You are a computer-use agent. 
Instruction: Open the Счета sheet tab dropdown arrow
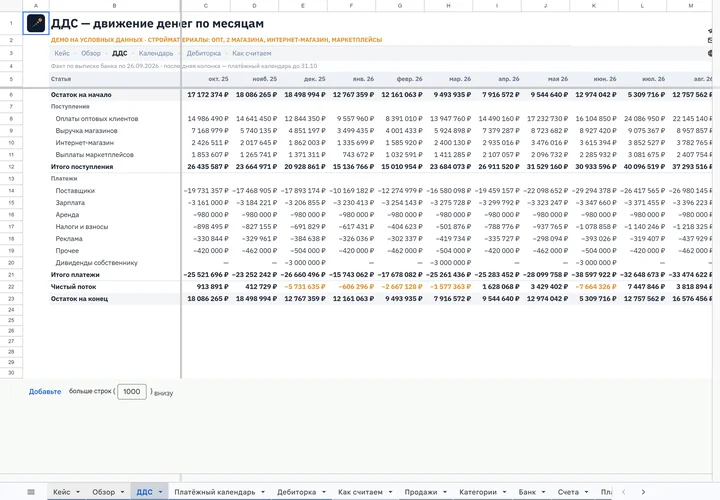click(586, 492)
